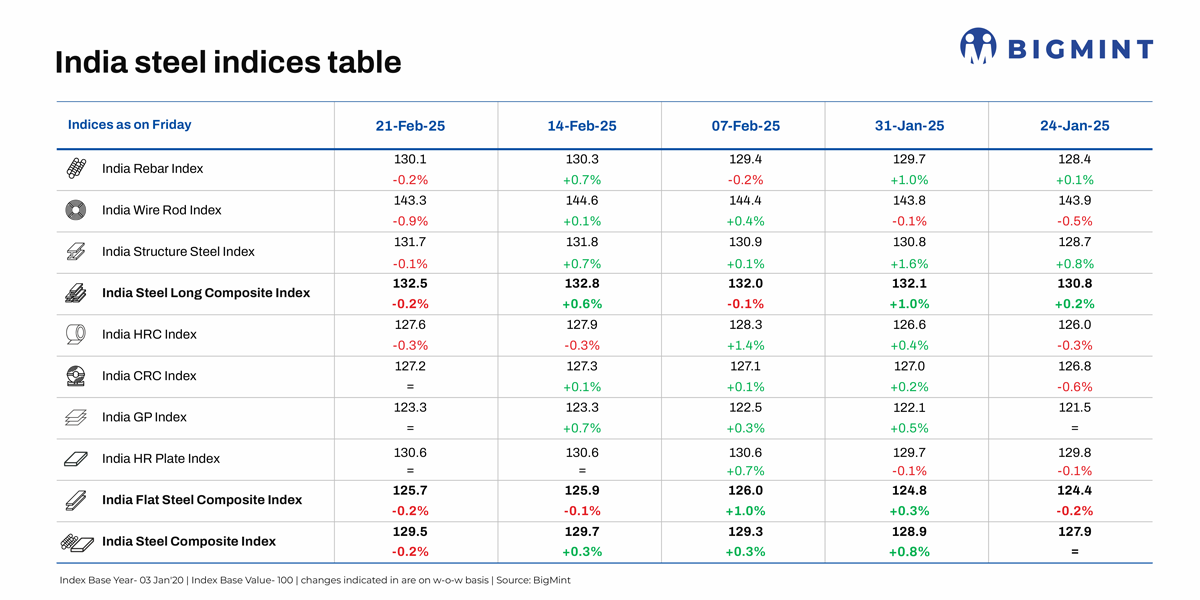Click the HR Plate Index icon
Screen dimensions: 1200x600
(x=76, y=459)
